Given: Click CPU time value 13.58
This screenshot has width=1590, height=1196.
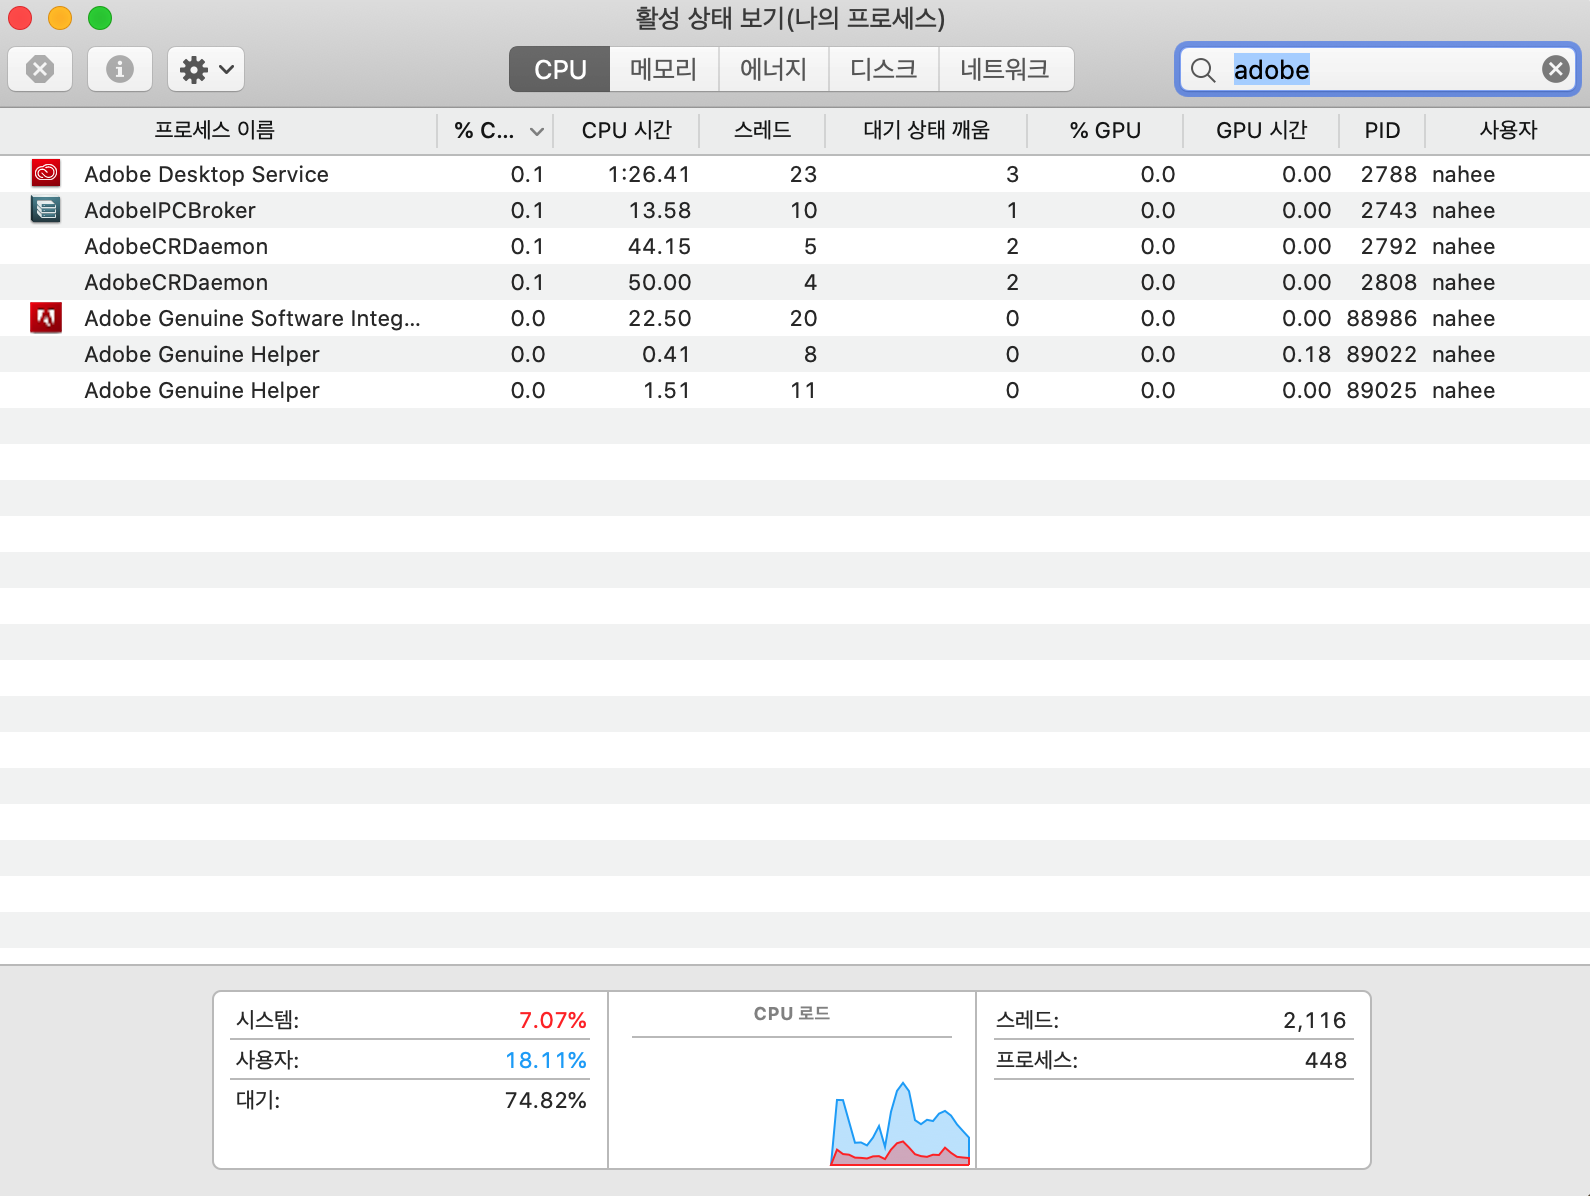Looking at the screenshot, I should pos(660,210).
